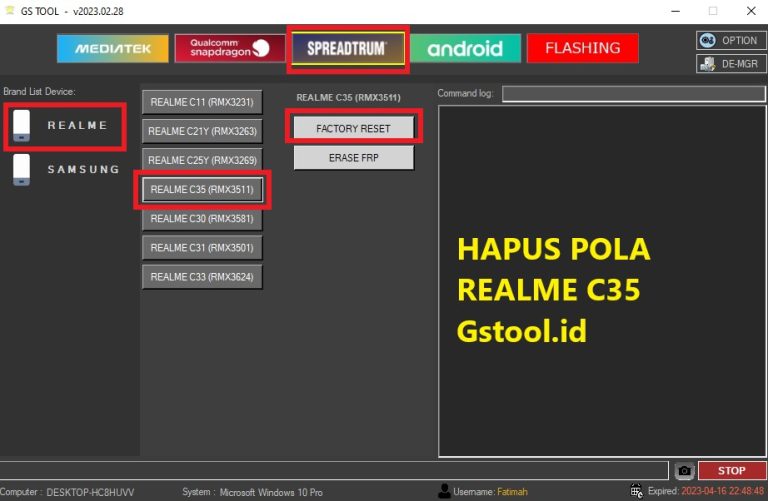Click computer name DESKTOP-HC8HUVV
768x501 pixels.
[90, 492]
